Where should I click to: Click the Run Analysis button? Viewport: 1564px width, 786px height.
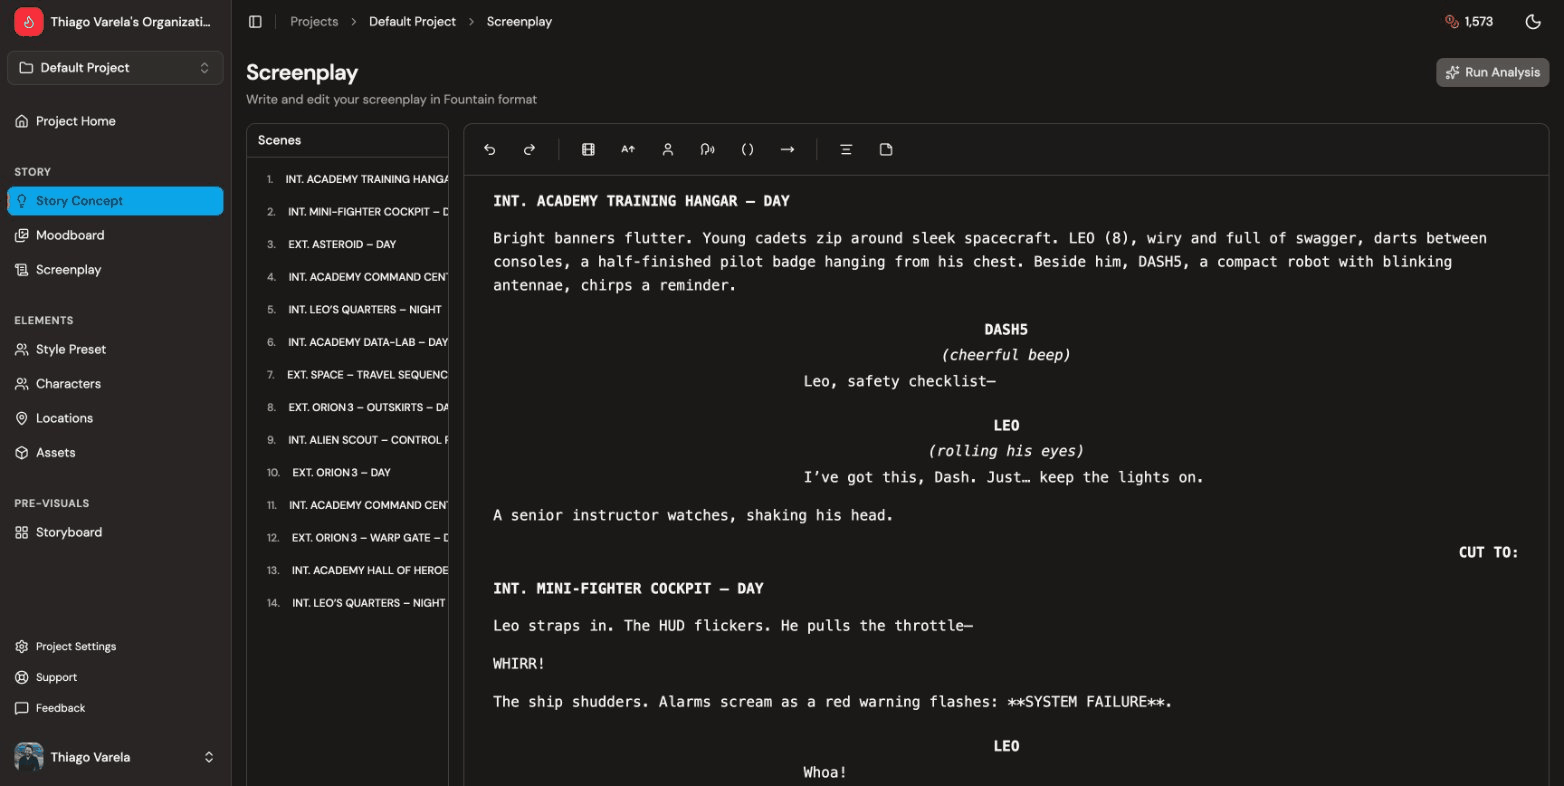(x=1492, y=72)
